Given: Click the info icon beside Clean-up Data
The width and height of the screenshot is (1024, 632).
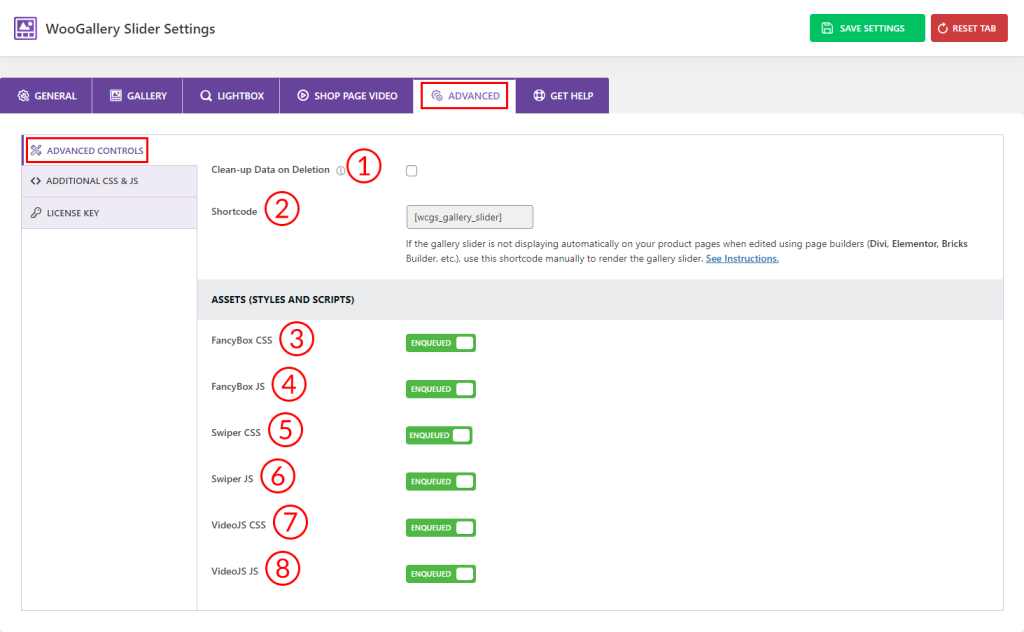Looking at the screenshot, I should tap(340, 170).
